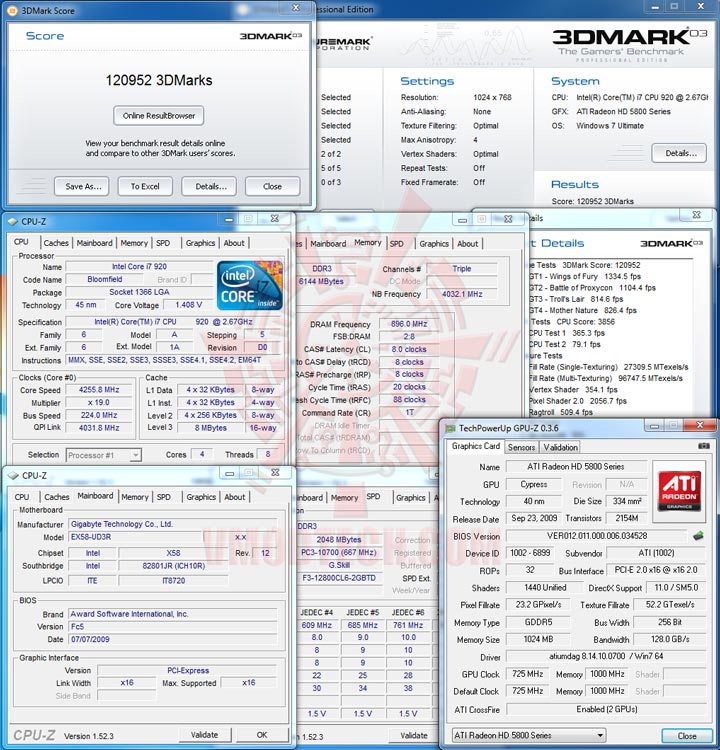This screenshot has width=720, height=750.
Task: Click the GPU-Z BIOS save chip icon
Action: pos(698,535)
